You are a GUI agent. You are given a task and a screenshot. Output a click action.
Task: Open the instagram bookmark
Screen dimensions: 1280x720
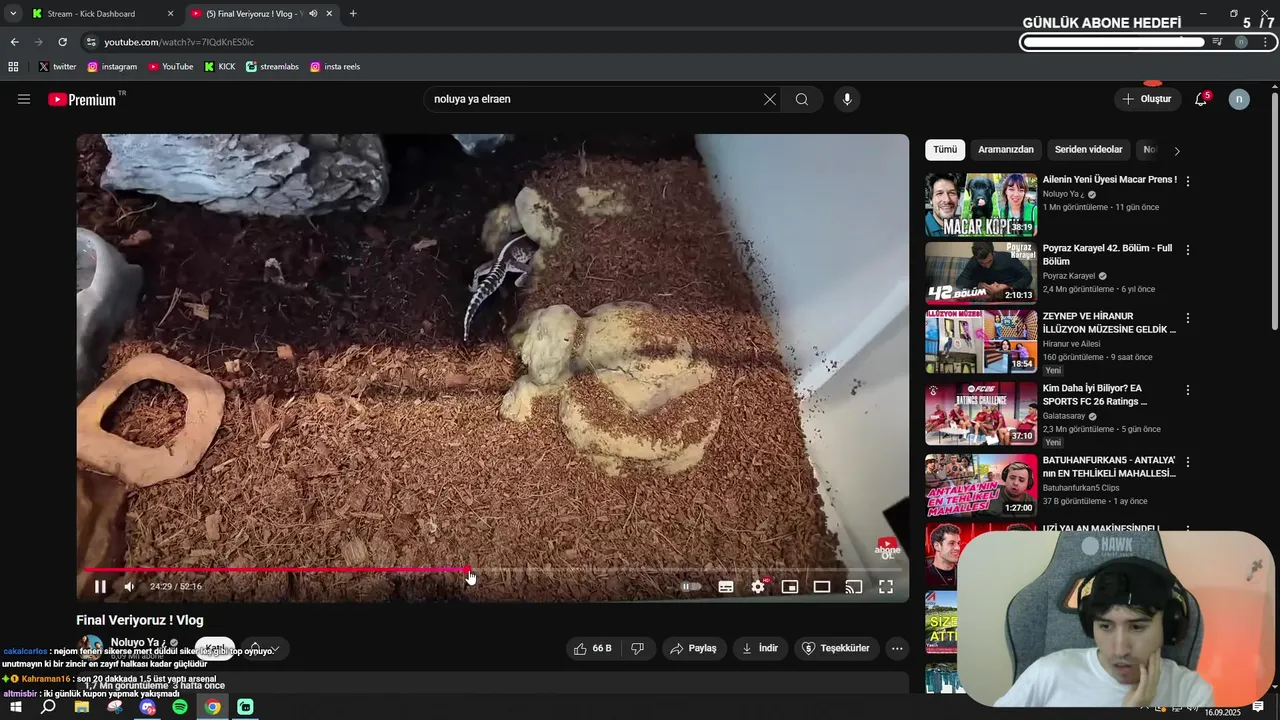click(x=112, y=67)
